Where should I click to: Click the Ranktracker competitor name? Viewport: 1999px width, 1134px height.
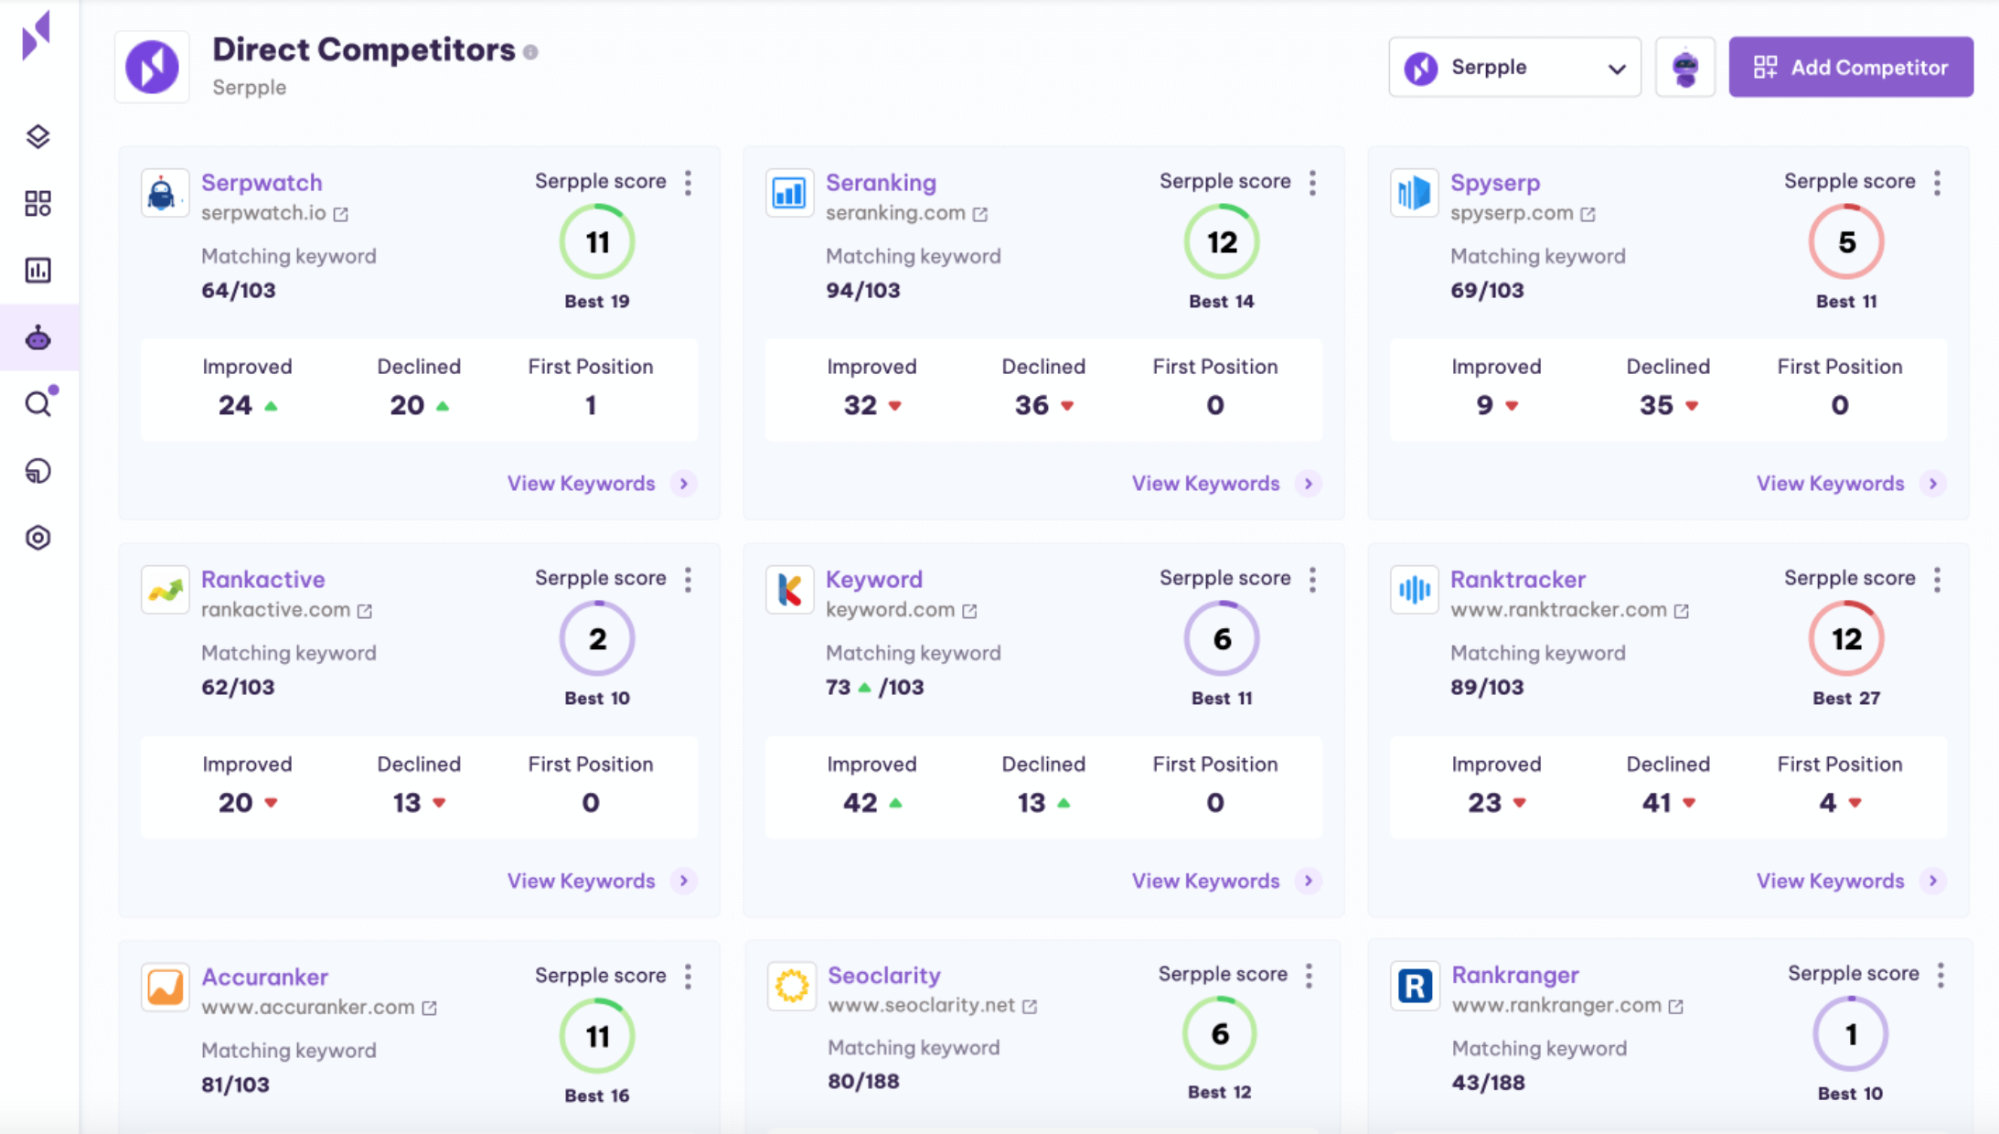pos(1518,579)
